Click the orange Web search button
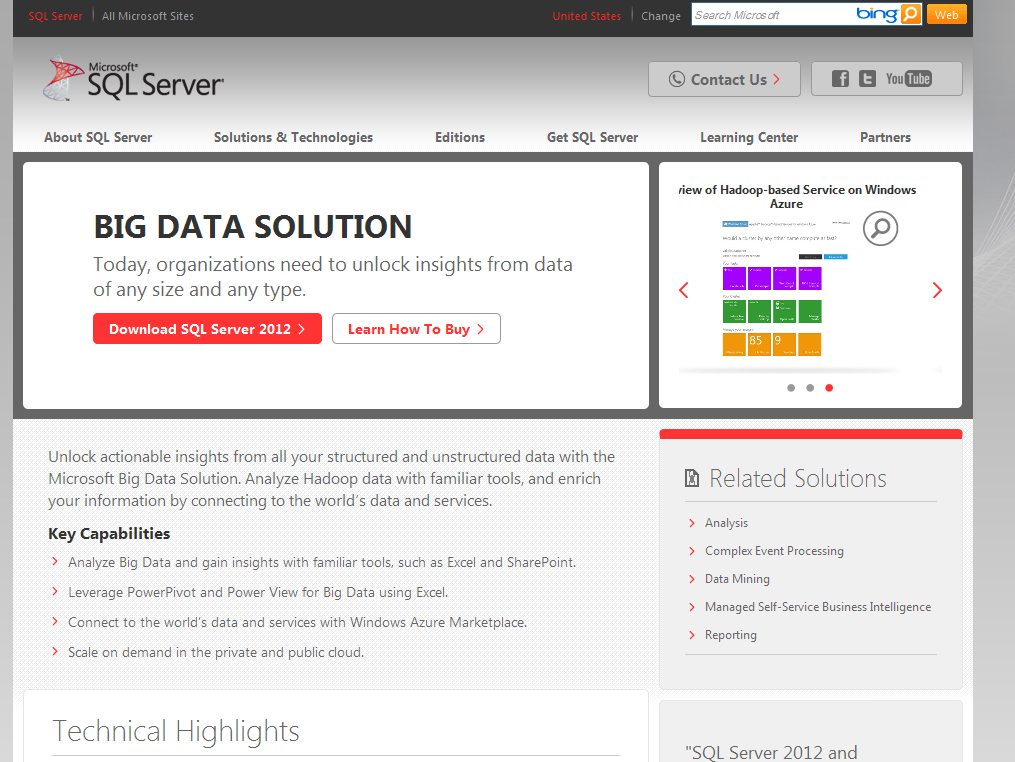Viewport: 1015px width, 762px height. click(946, 14)
